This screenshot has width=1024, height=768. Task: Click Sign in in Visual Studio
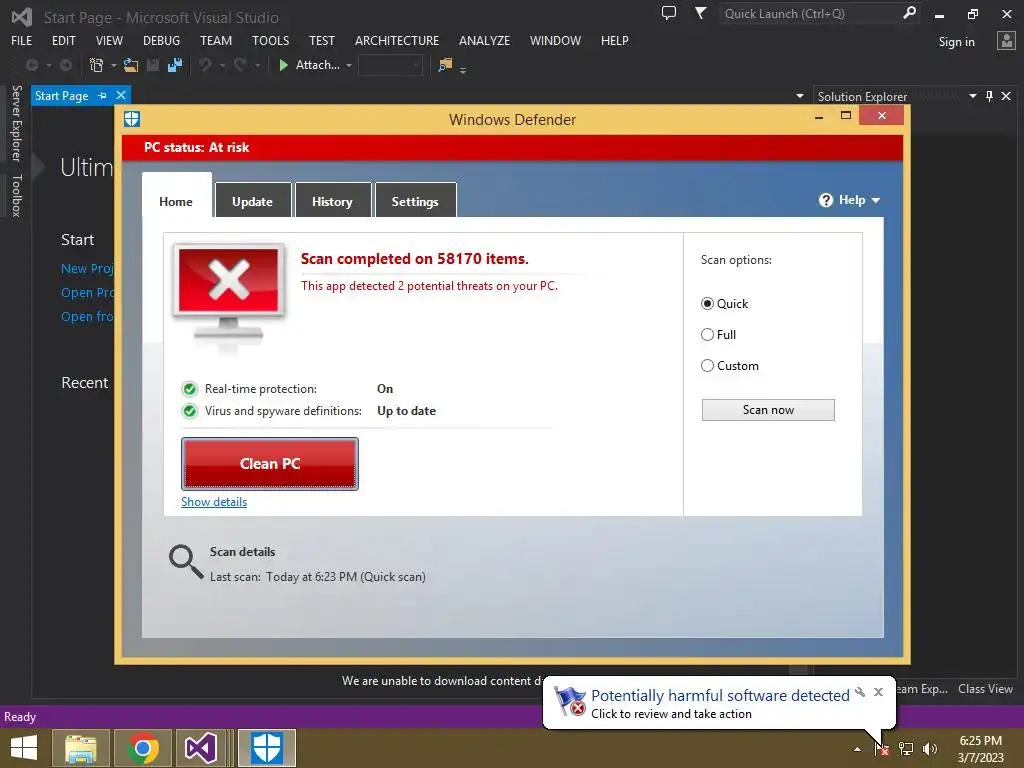point(957,42)
